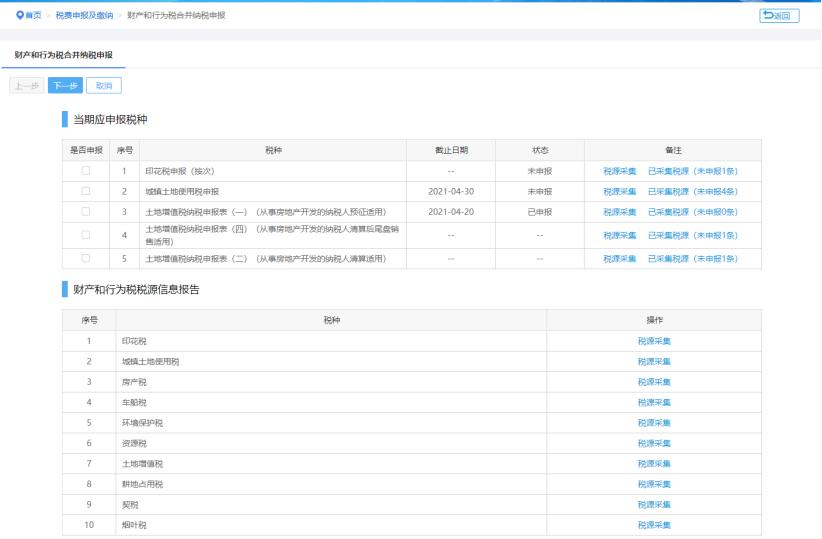Open 税源采集 in the 城镇土地使用税申报 row
This screenshot has width=822, height=539.
(620, 192)
